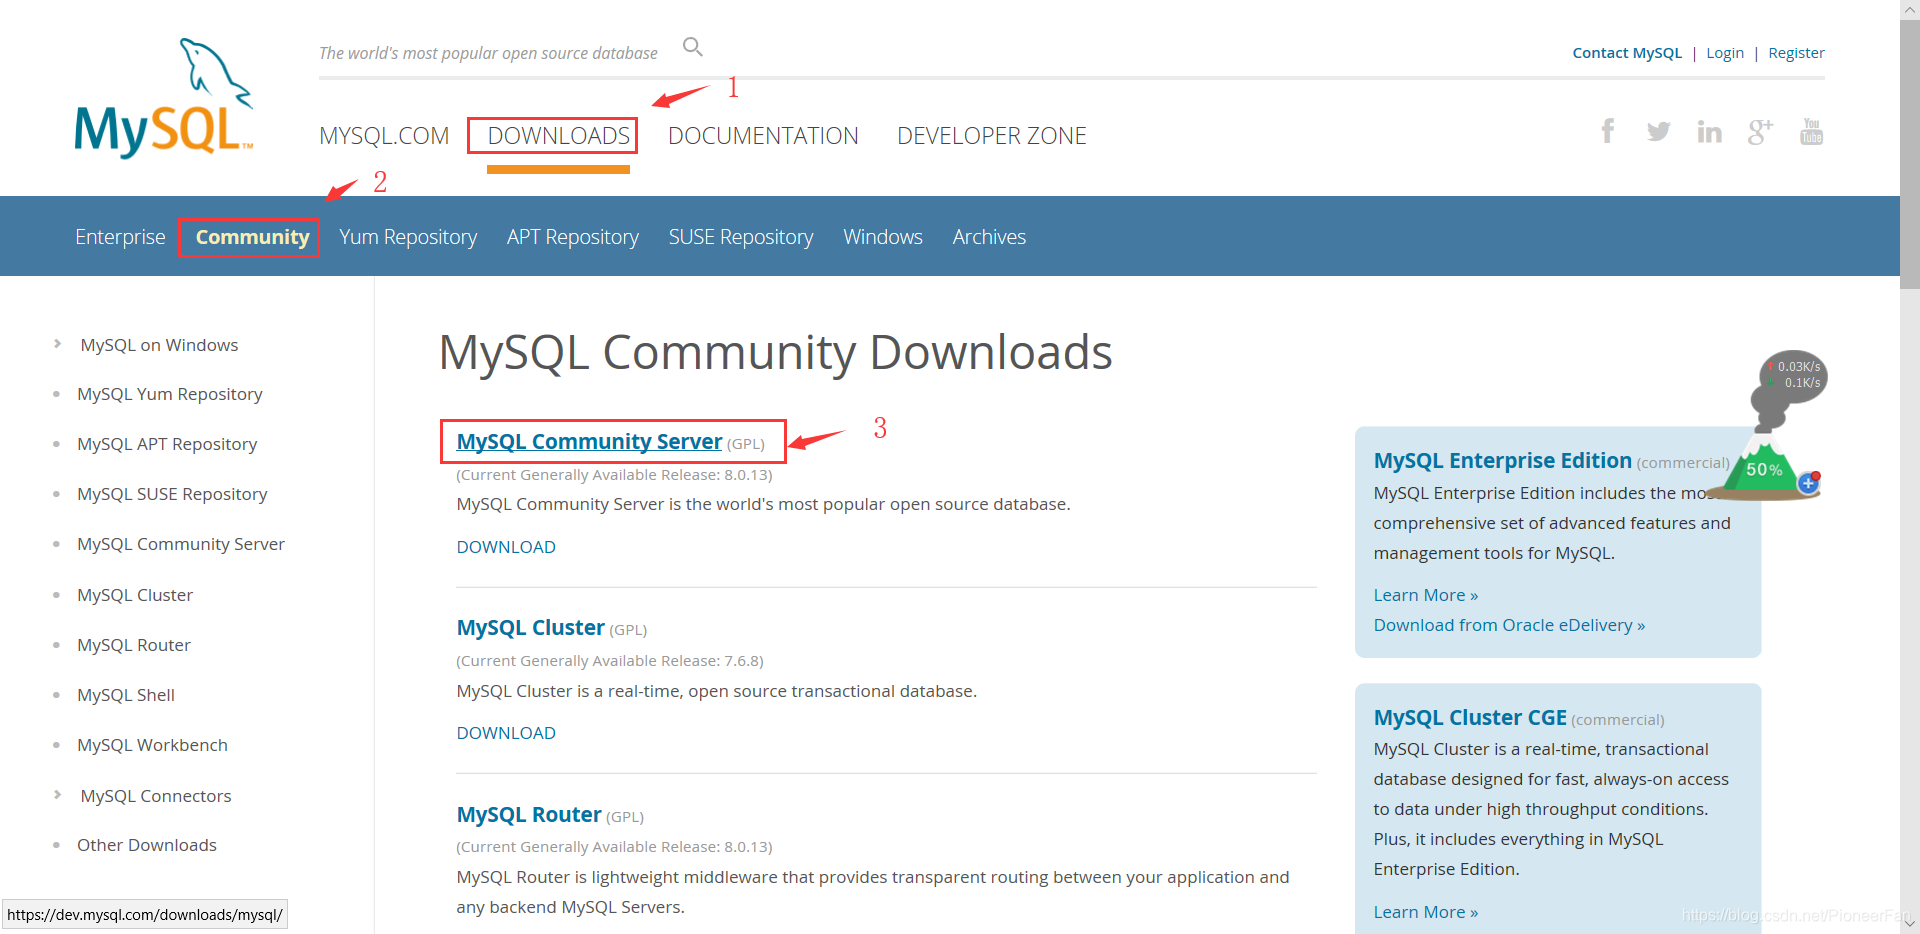The image size is (1920, 934).
Task: Select Other Downloads in sidebar
Action: click(147, 845)
